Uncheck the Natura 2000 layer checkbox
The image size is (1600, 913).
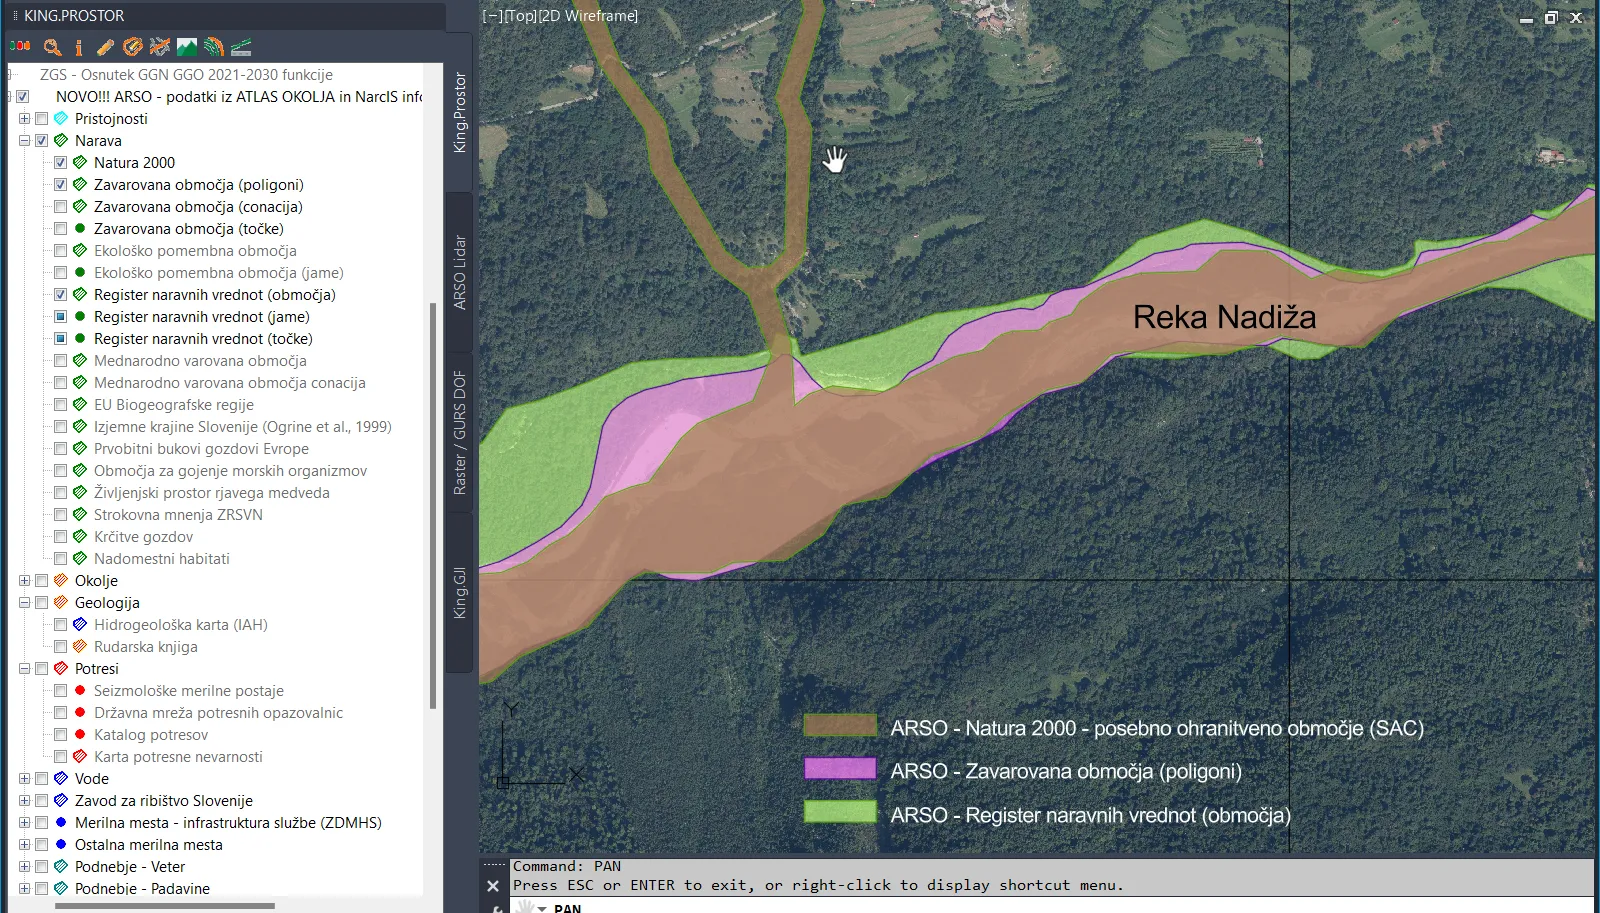click(x=61, y=163)
